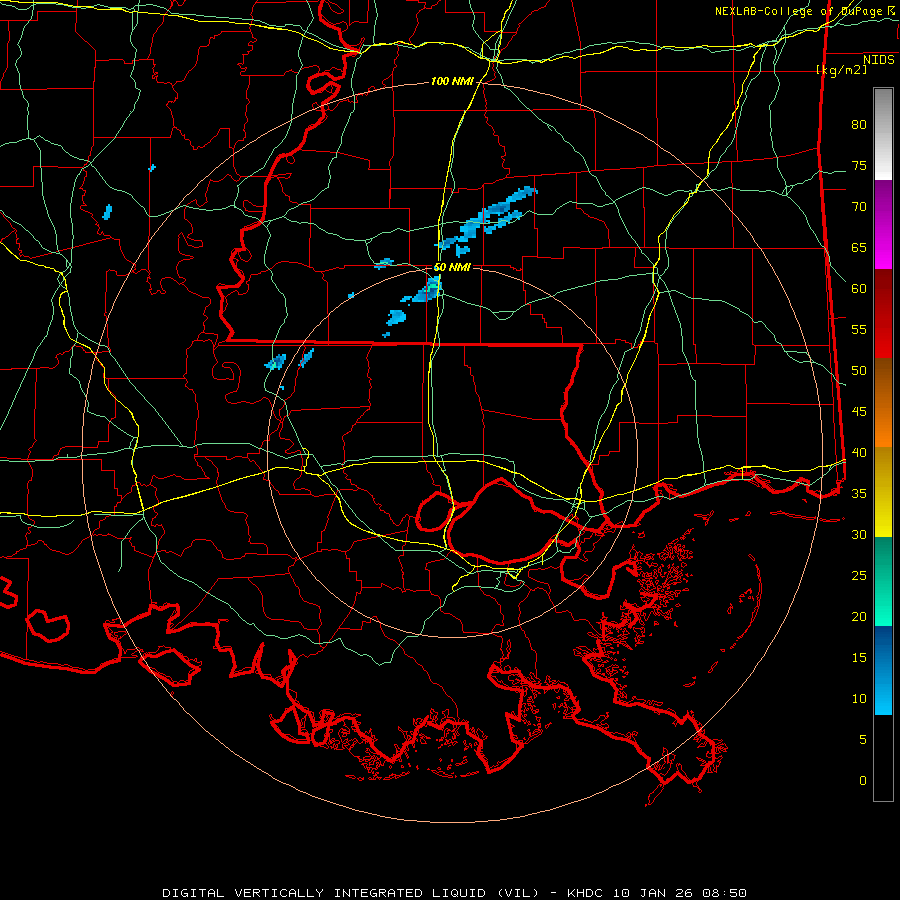Click the NEXLAB-College of DuPage label

tap(804, 11)
